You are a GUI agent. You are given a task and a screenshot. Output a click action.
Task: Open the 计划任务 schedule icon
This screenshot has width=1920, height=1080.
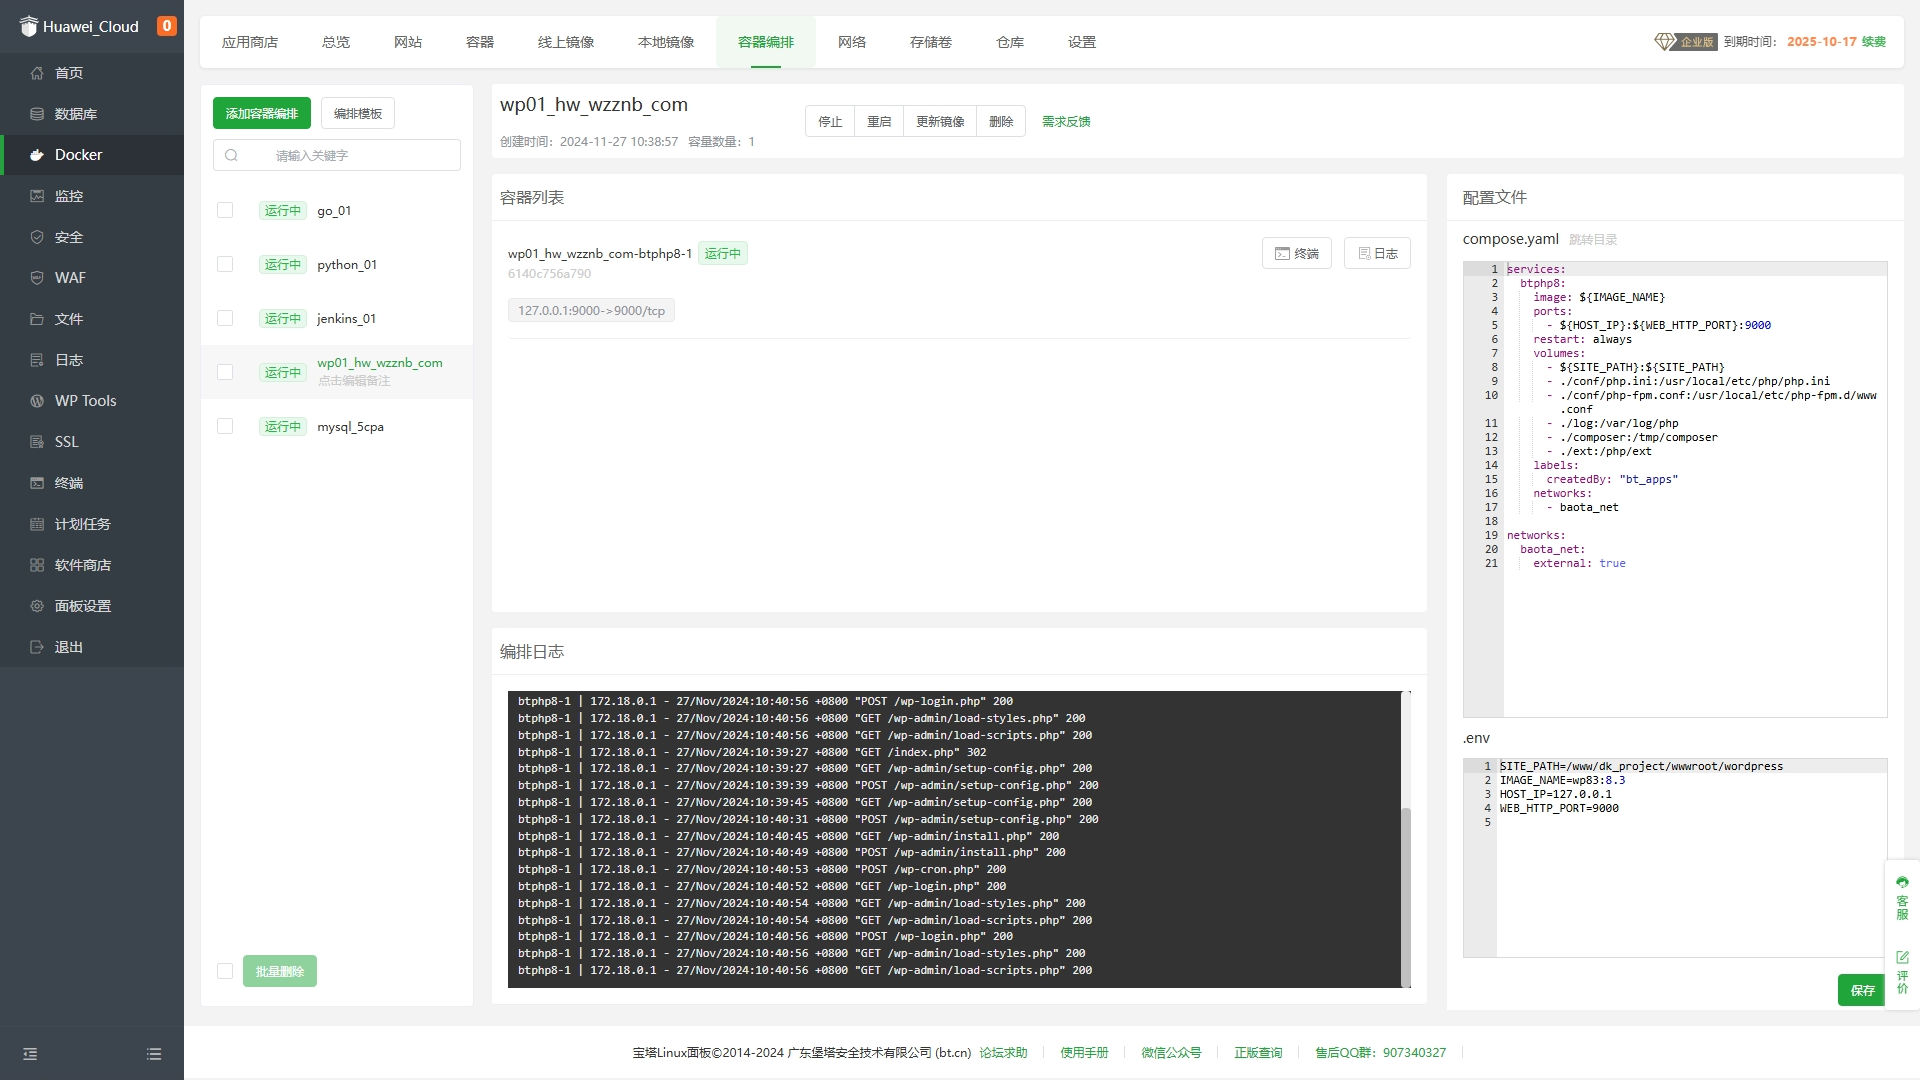pos(37,524)
